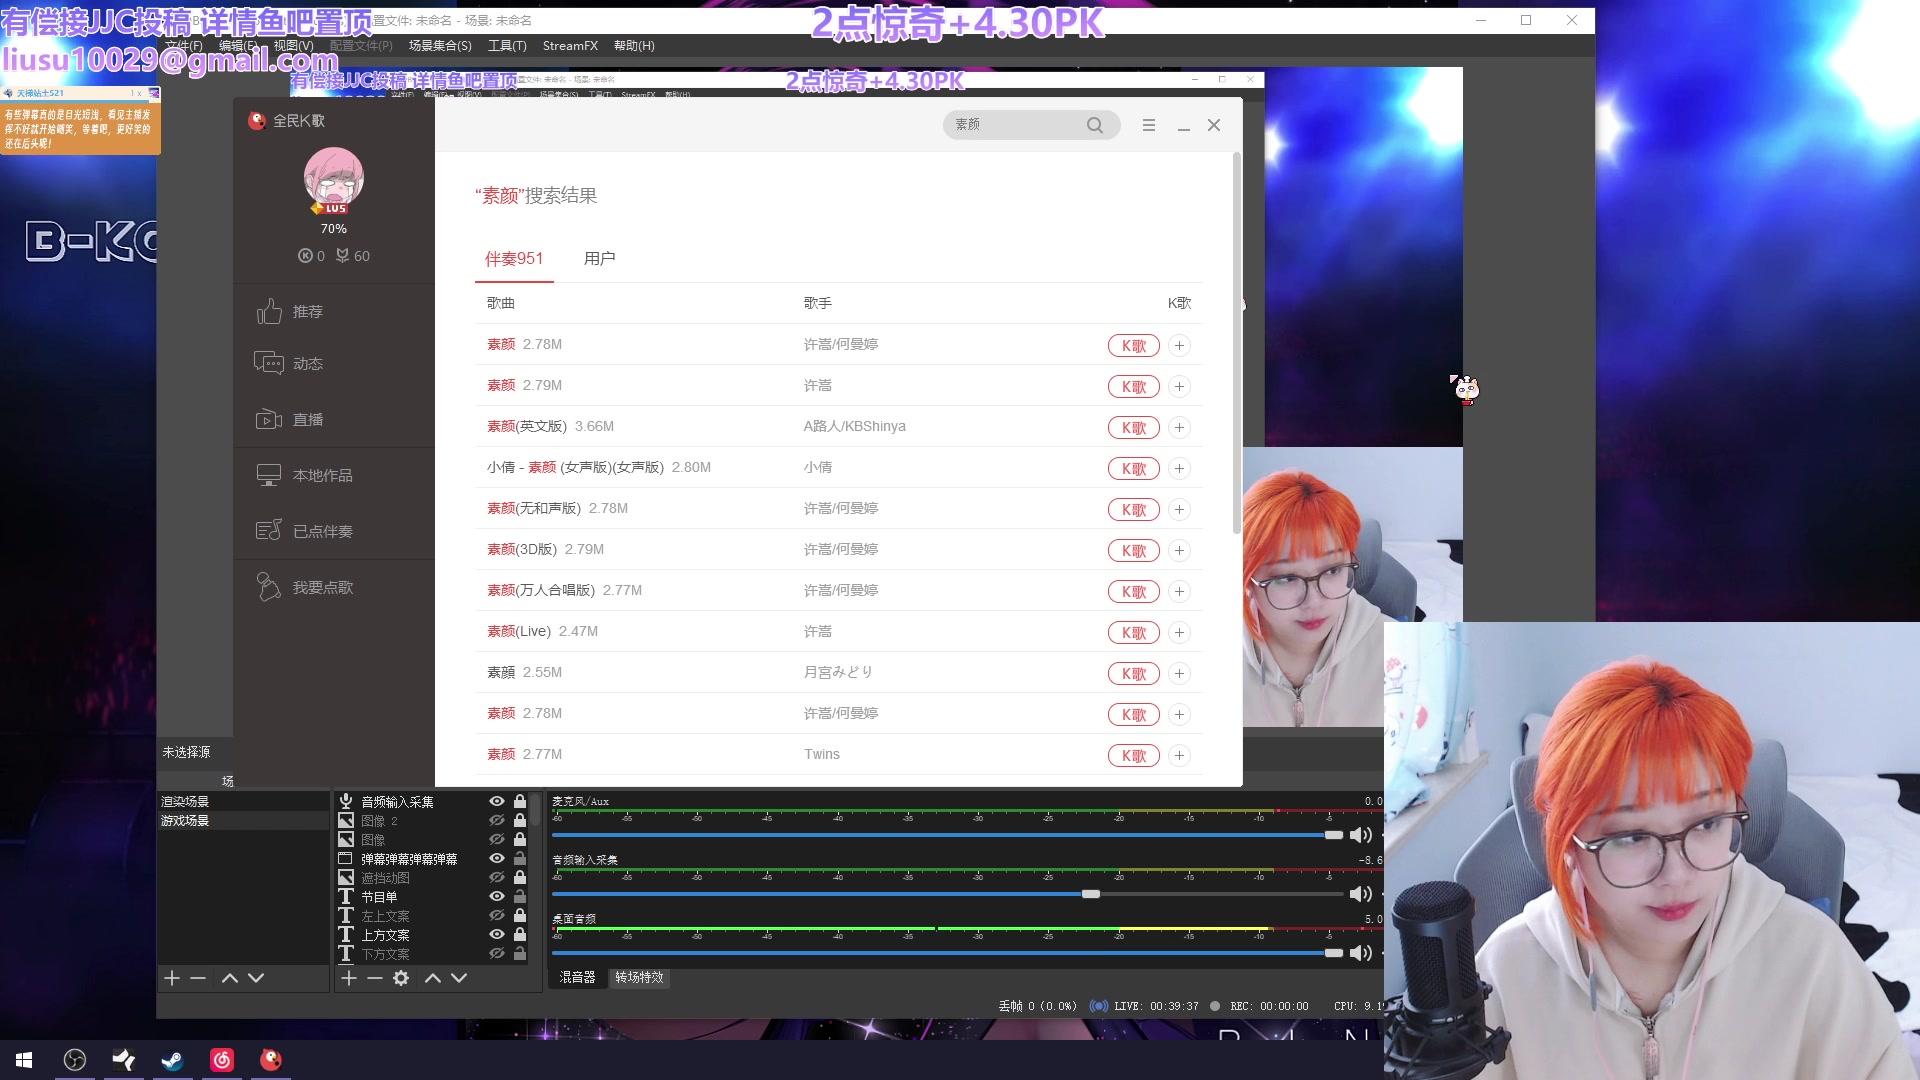Click K歌 on the 素颜(英文版) track
The width and height of the screenshot is (1920, 1080).
1132,427
